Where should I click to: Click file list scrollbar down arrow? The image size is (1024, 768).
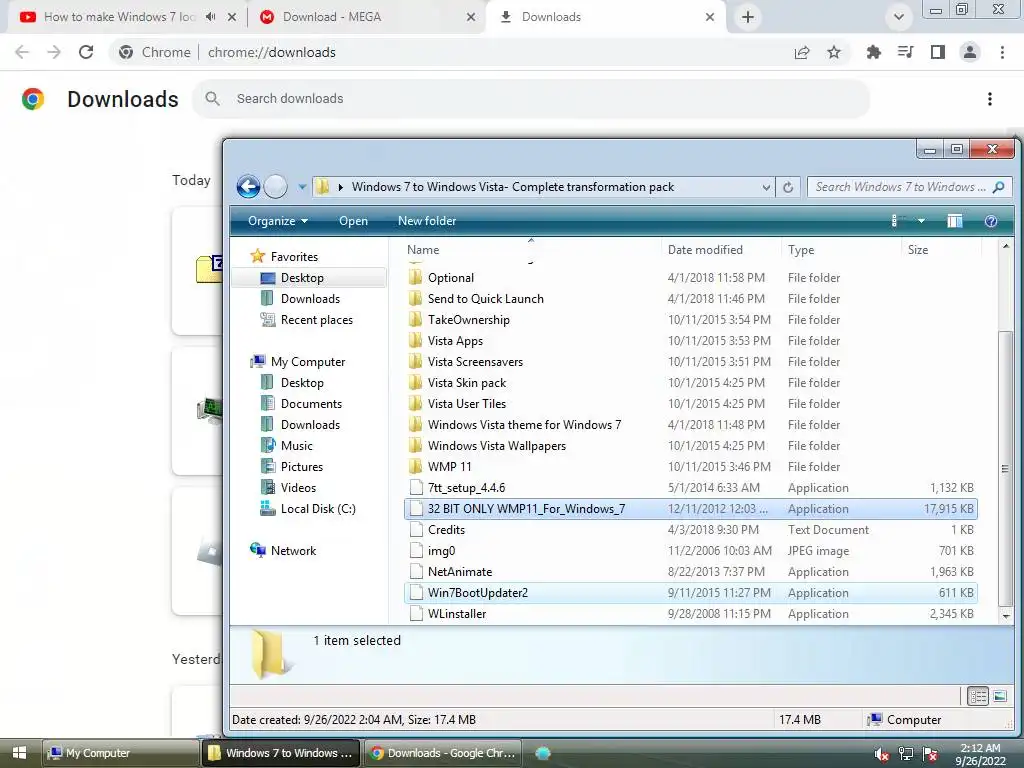coord(1006,616)
